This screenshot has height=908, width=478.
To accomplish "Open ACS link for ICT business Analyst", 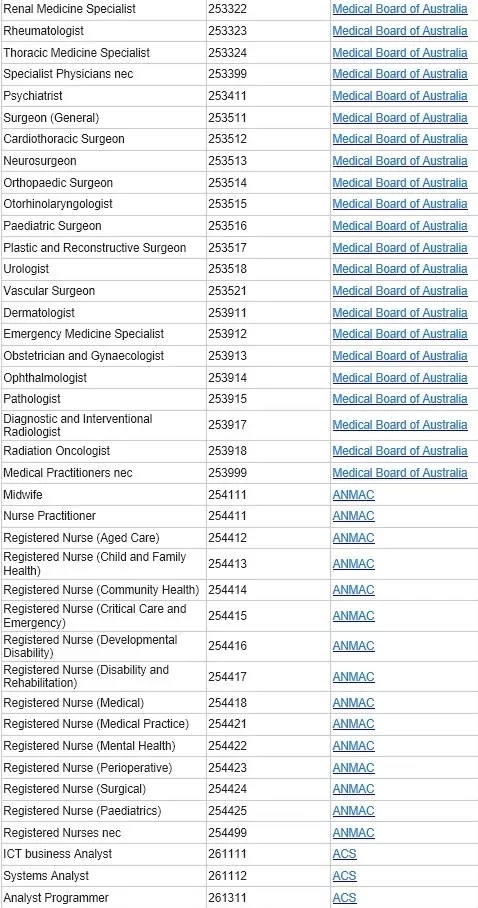I will click(345, 854).
